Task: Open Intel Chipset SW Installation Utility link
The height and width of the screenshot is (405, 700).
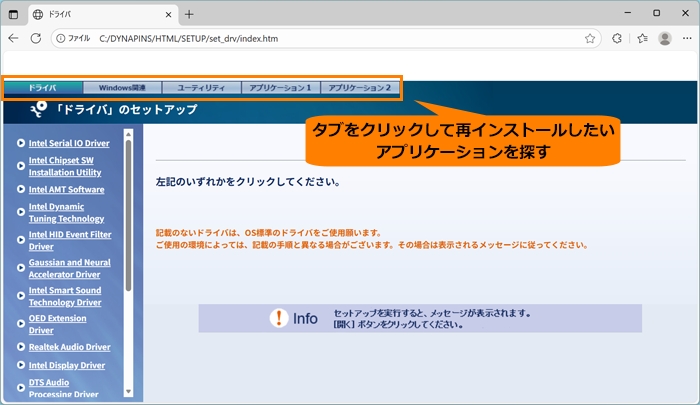Action: point(65,166)
